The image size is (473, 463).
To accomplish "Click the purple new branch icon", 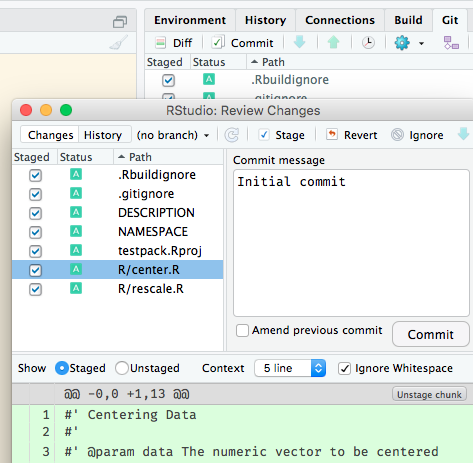I will tap(451, 43).
